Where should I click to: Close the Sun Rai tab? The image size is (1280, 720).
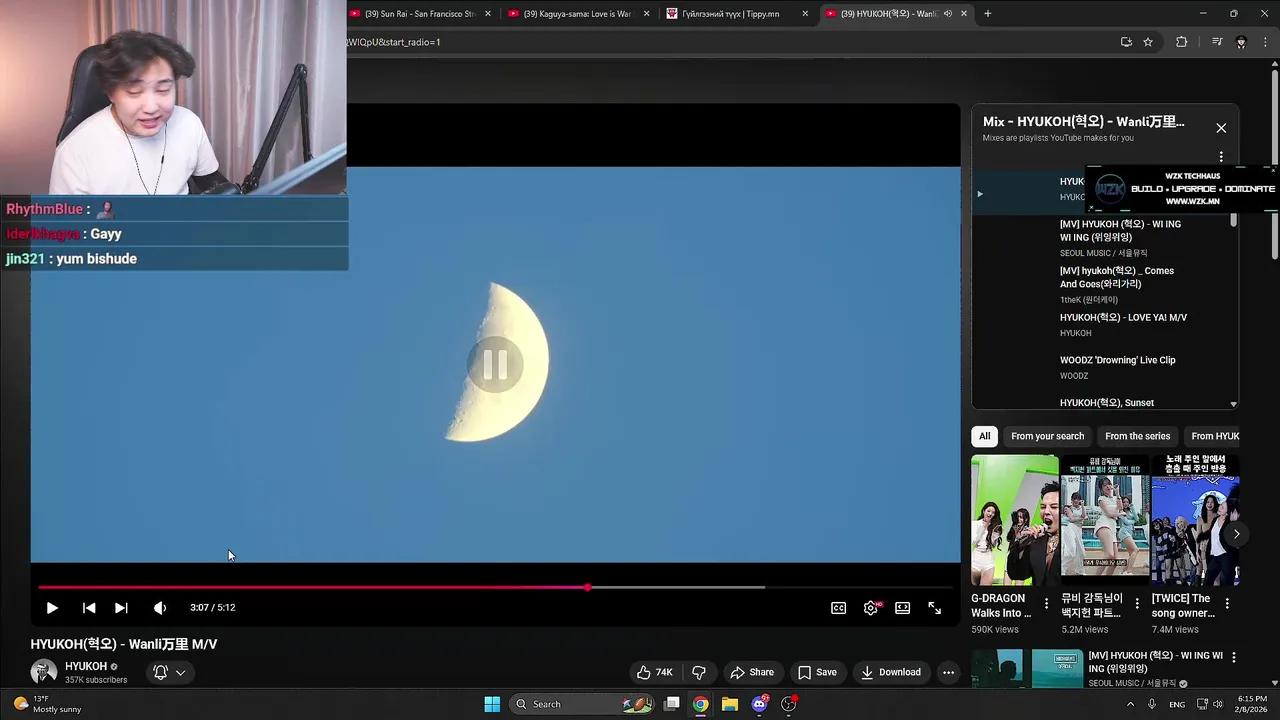(488, 13)
